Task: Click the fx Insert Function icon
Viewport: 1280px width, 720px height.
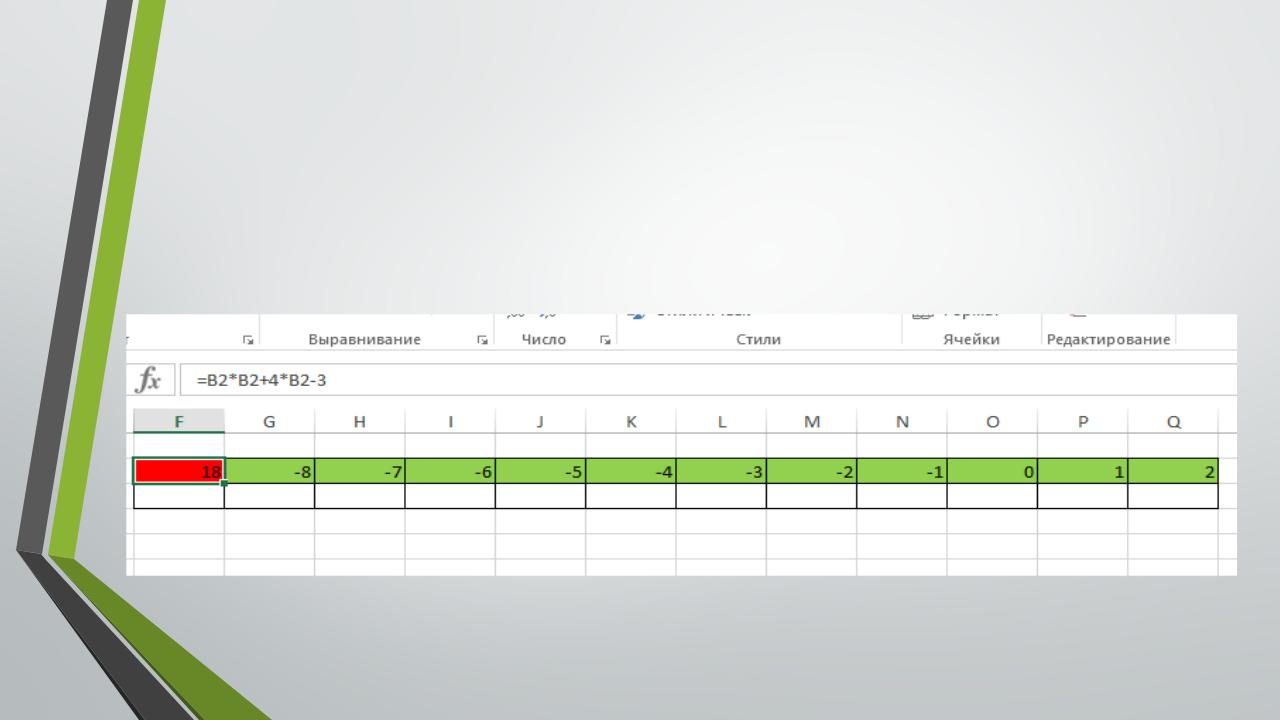Action: [x=149, y=380]
